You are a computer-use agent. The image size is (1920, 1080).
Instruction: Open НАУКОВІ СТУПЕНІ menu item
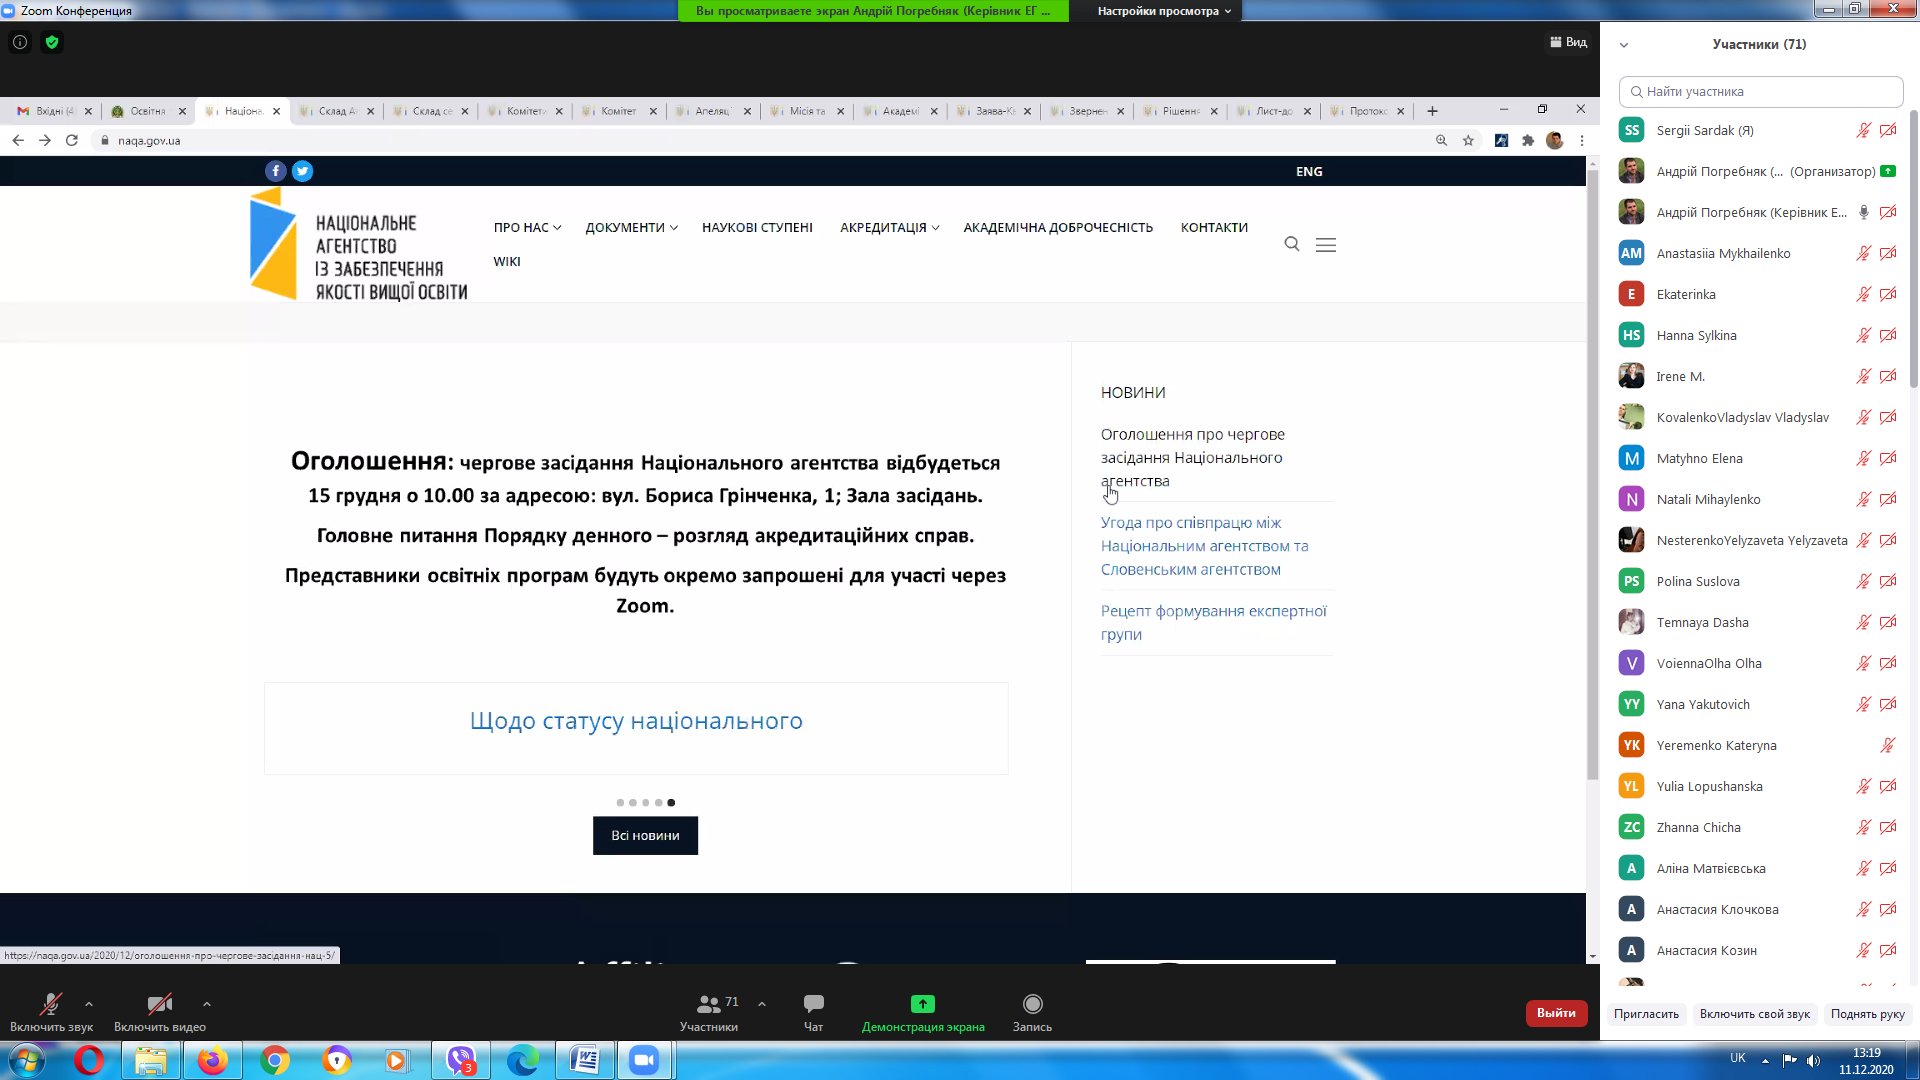point(757,228)
